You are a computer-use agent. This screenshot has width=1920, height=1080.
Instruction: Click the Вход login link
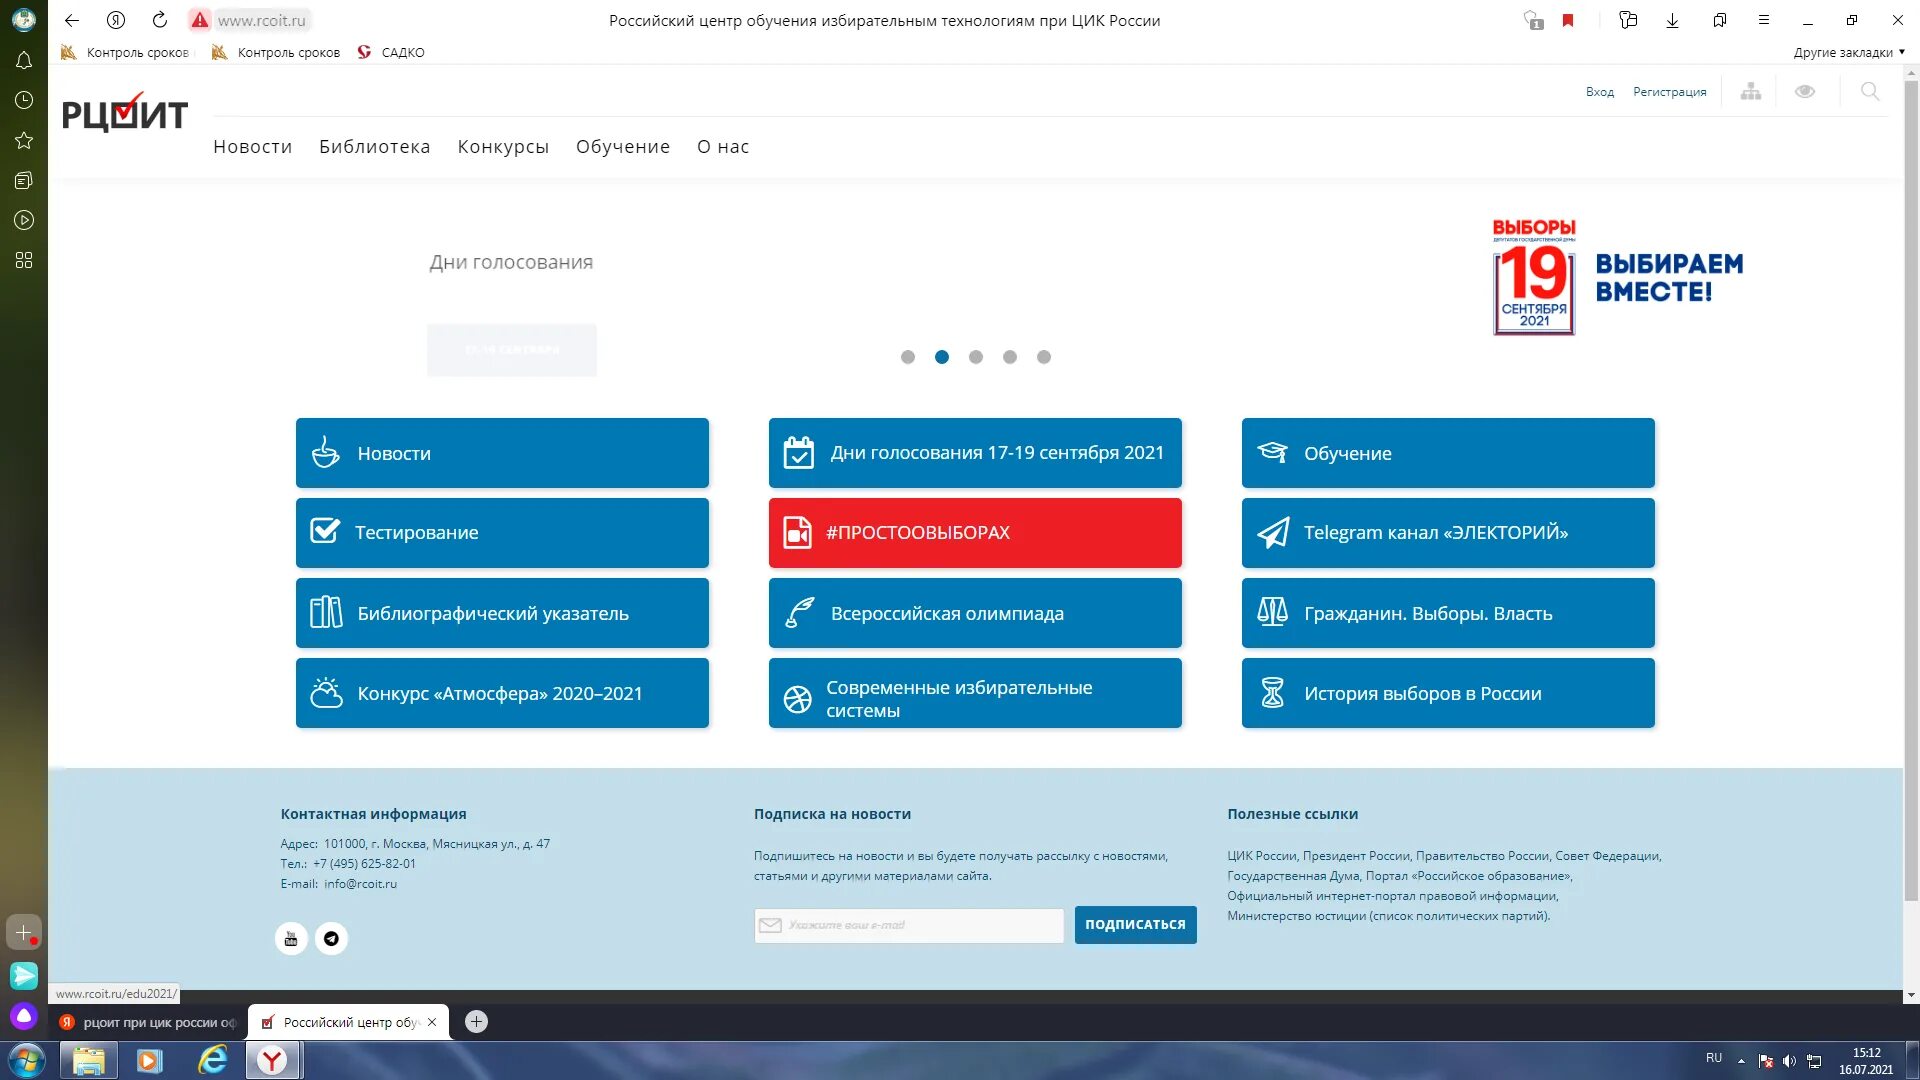1600,92
